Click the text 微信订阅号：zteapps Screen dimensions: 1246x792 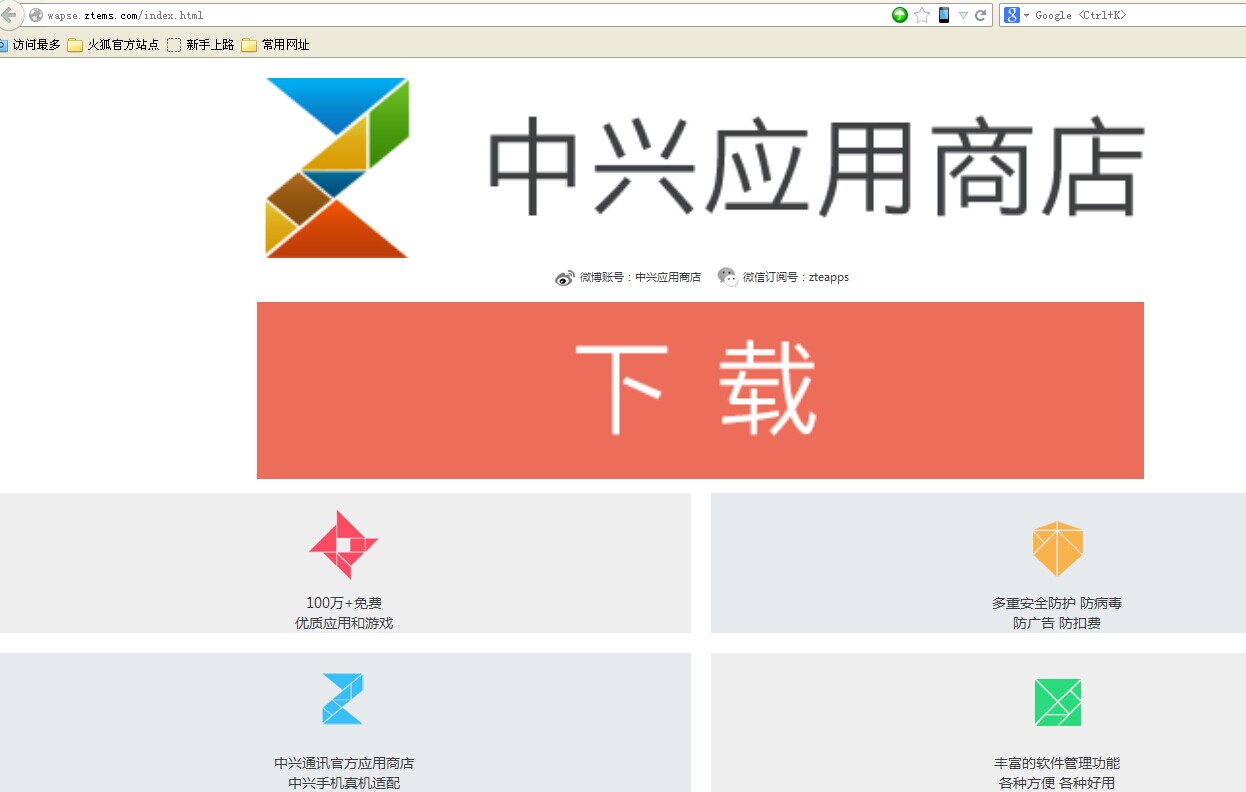pyautogui.click(x=795, y=277)
